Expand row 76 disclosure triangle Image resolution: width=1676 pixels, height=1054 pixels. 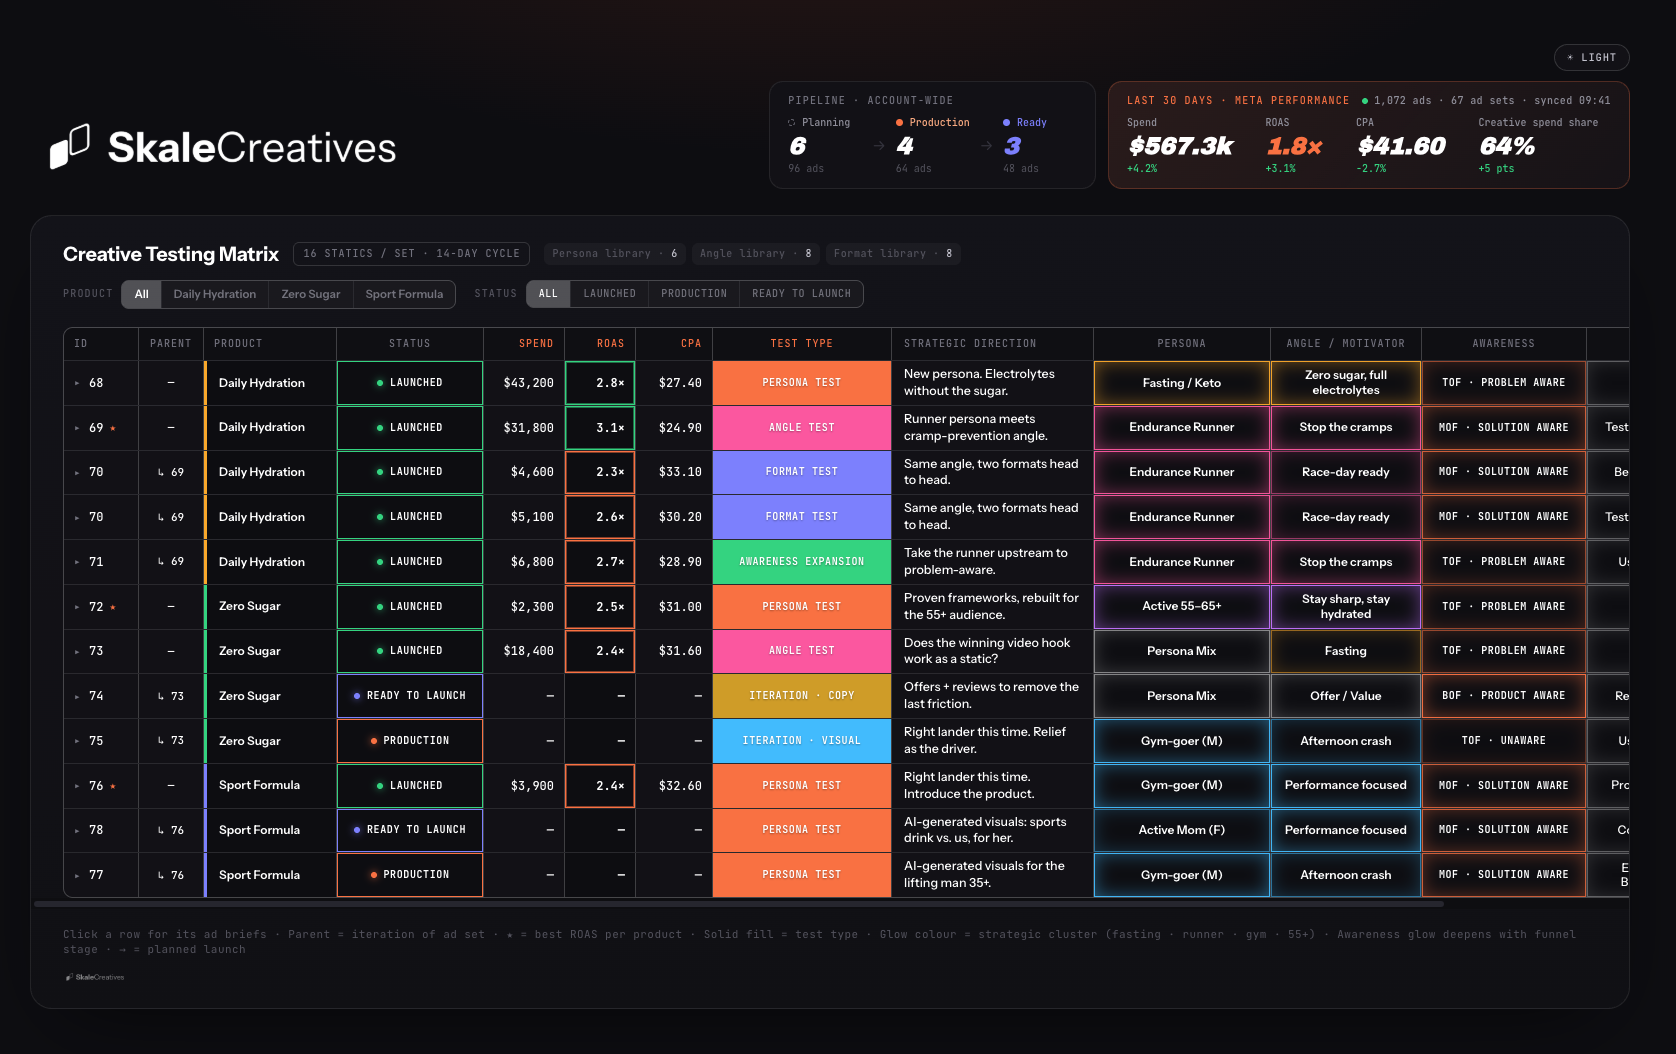tap(77, 786)
